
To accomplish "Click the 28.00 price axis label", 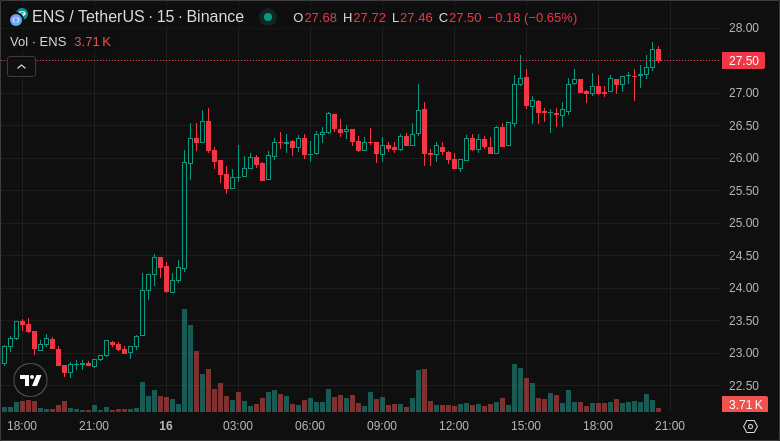I will (x=744, y=28).
